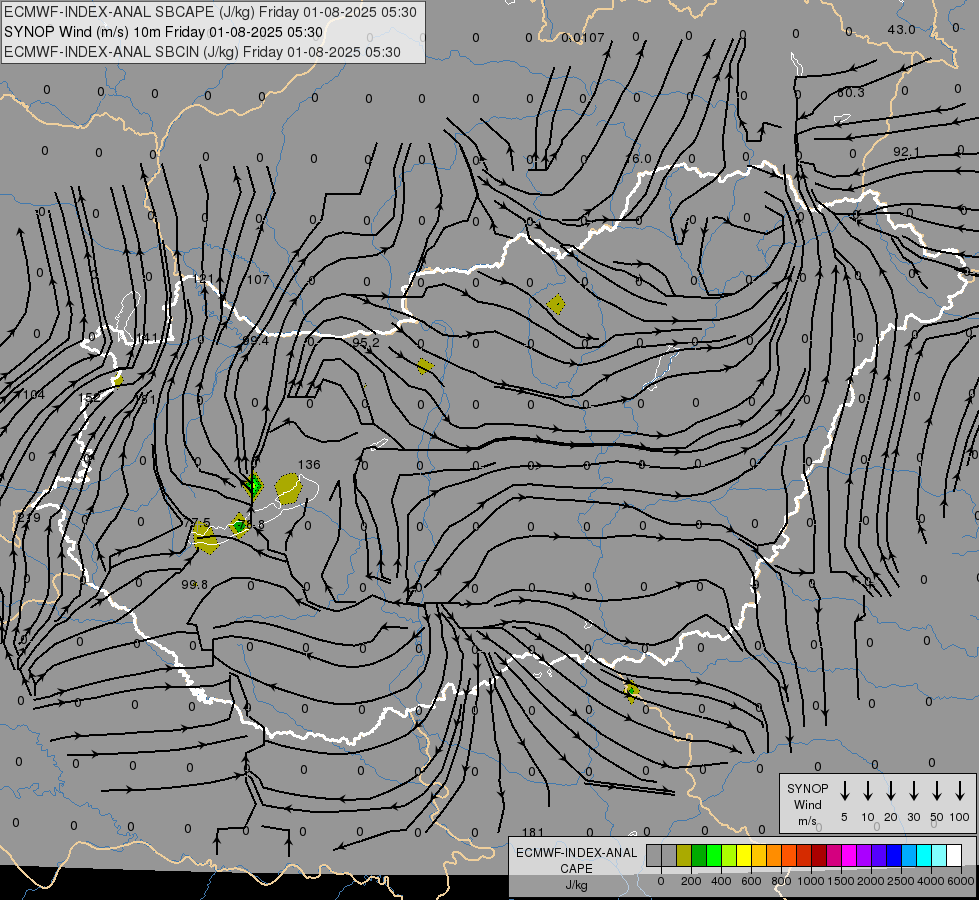979x900 pixels.
Task: Click the '181' value on the map
Action: 533,832
